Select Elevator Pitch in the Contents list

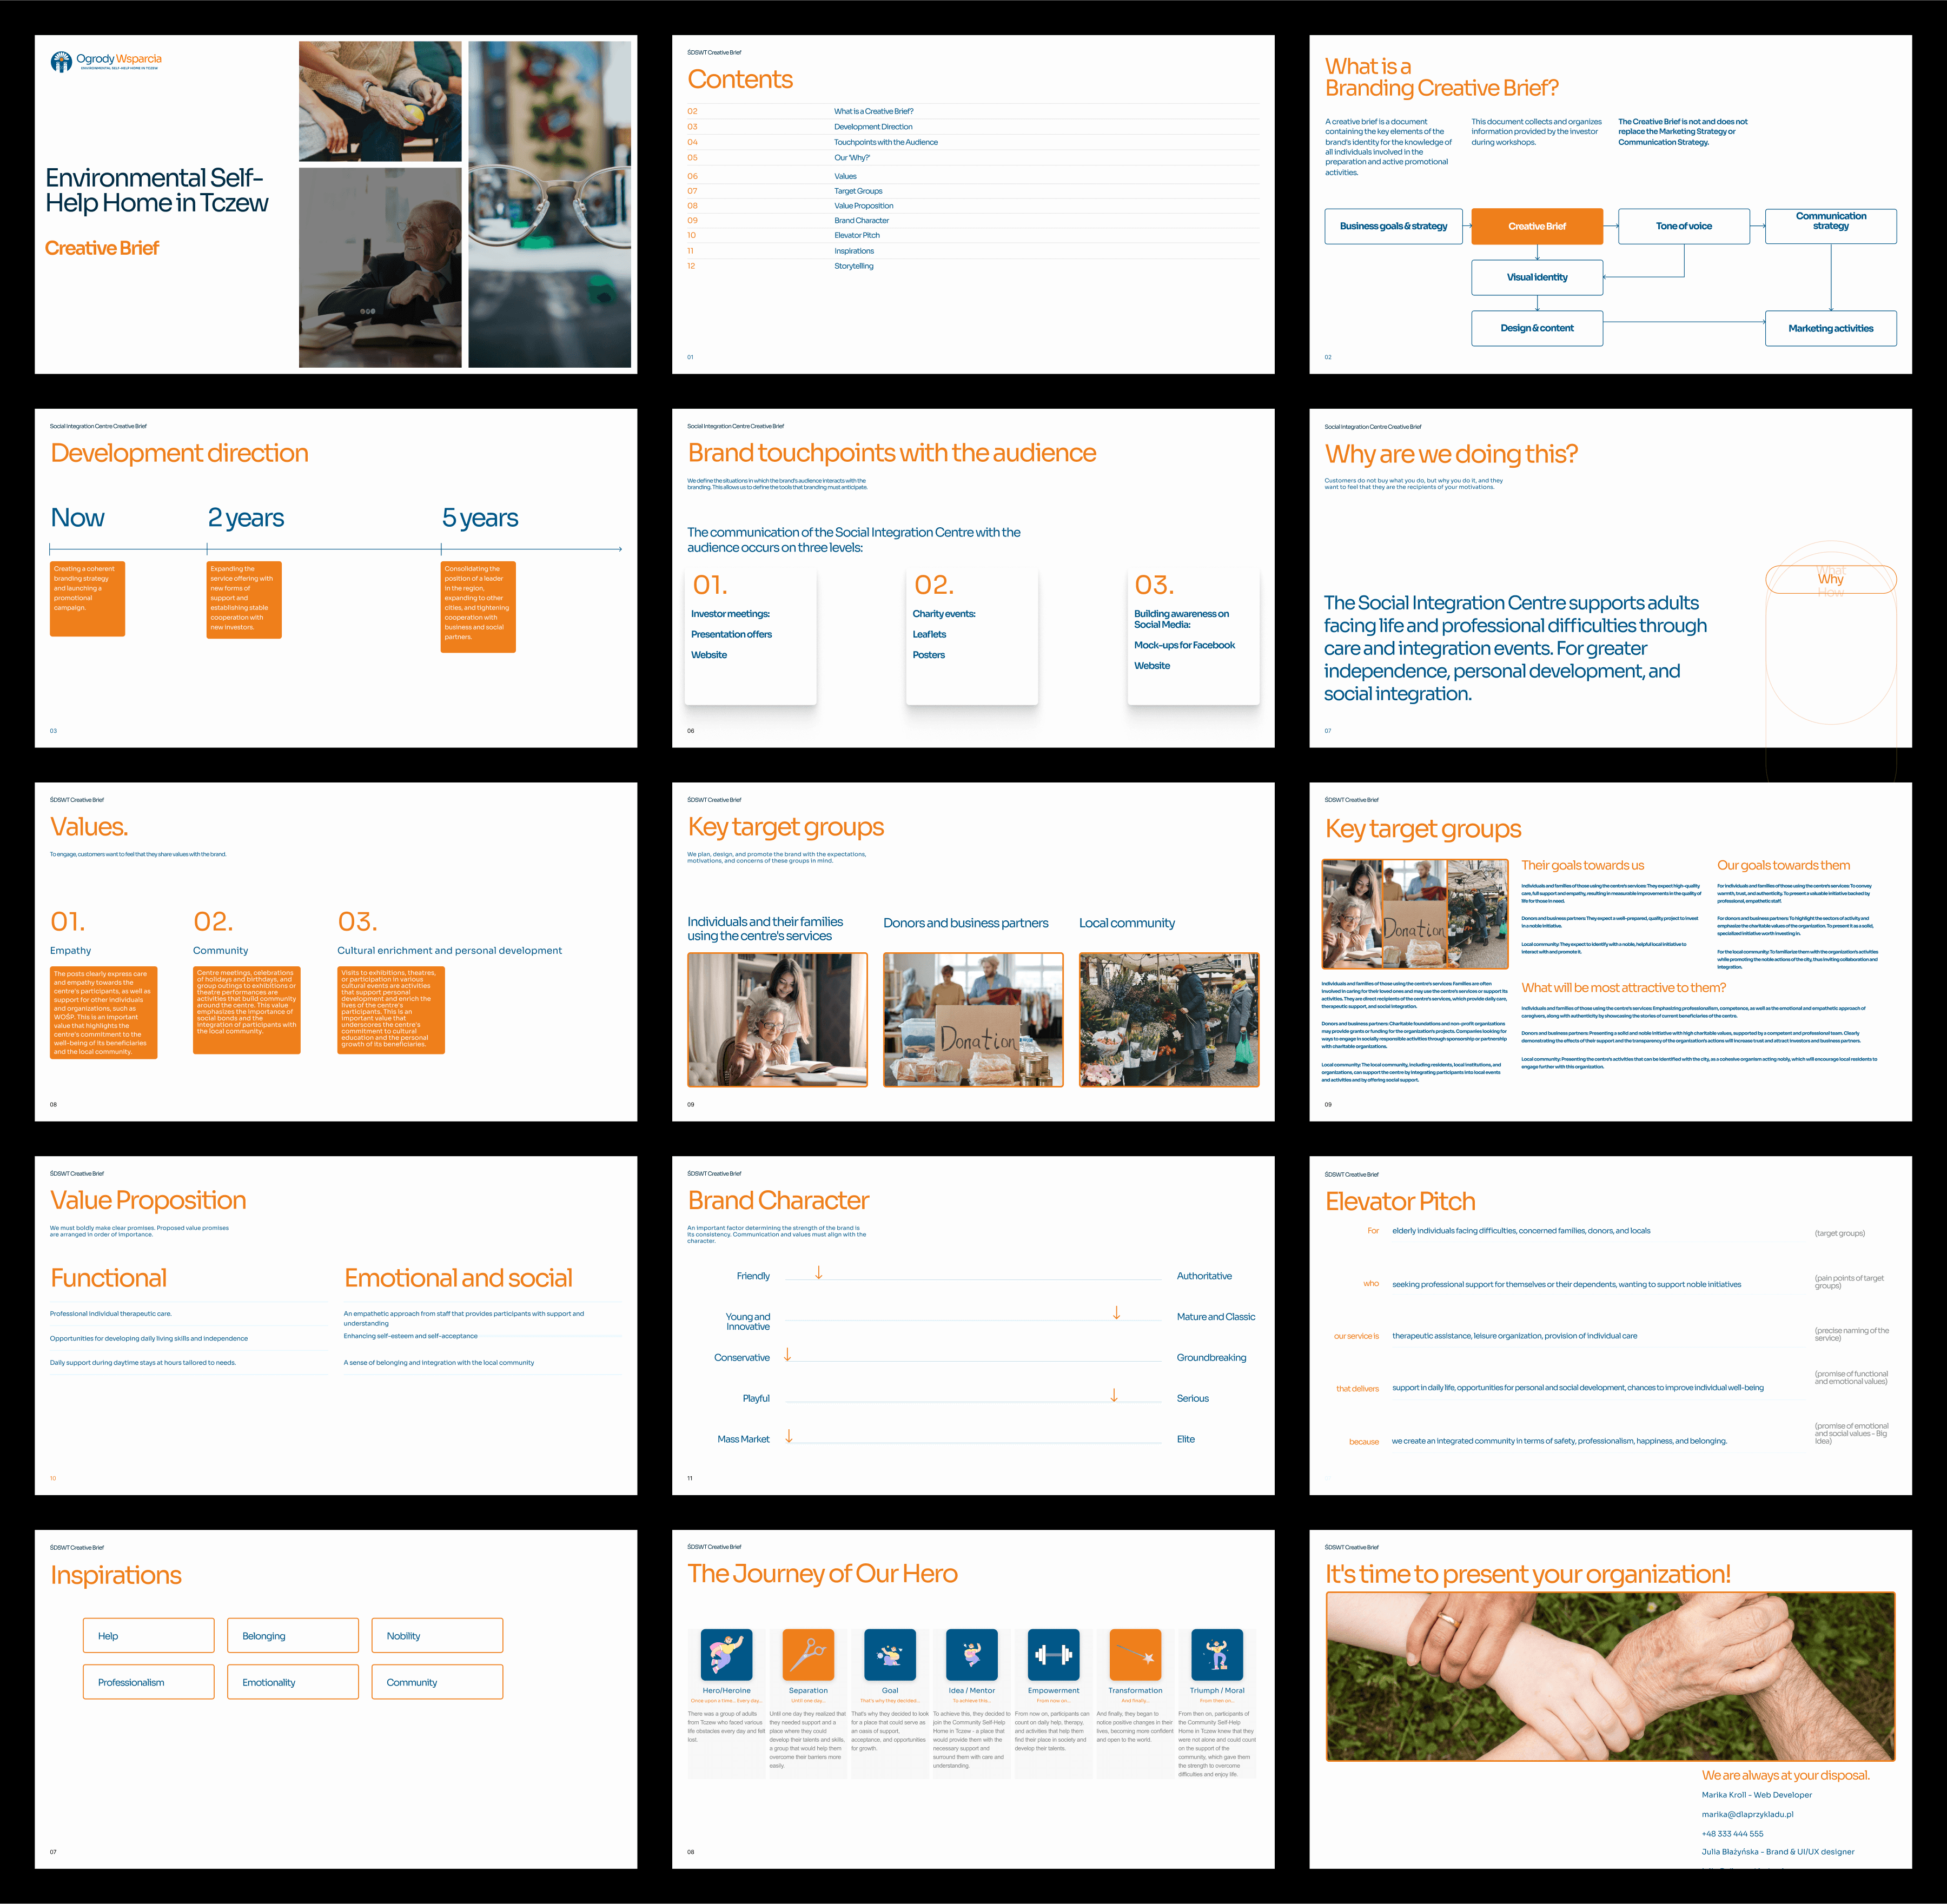[x=857, y=235]
